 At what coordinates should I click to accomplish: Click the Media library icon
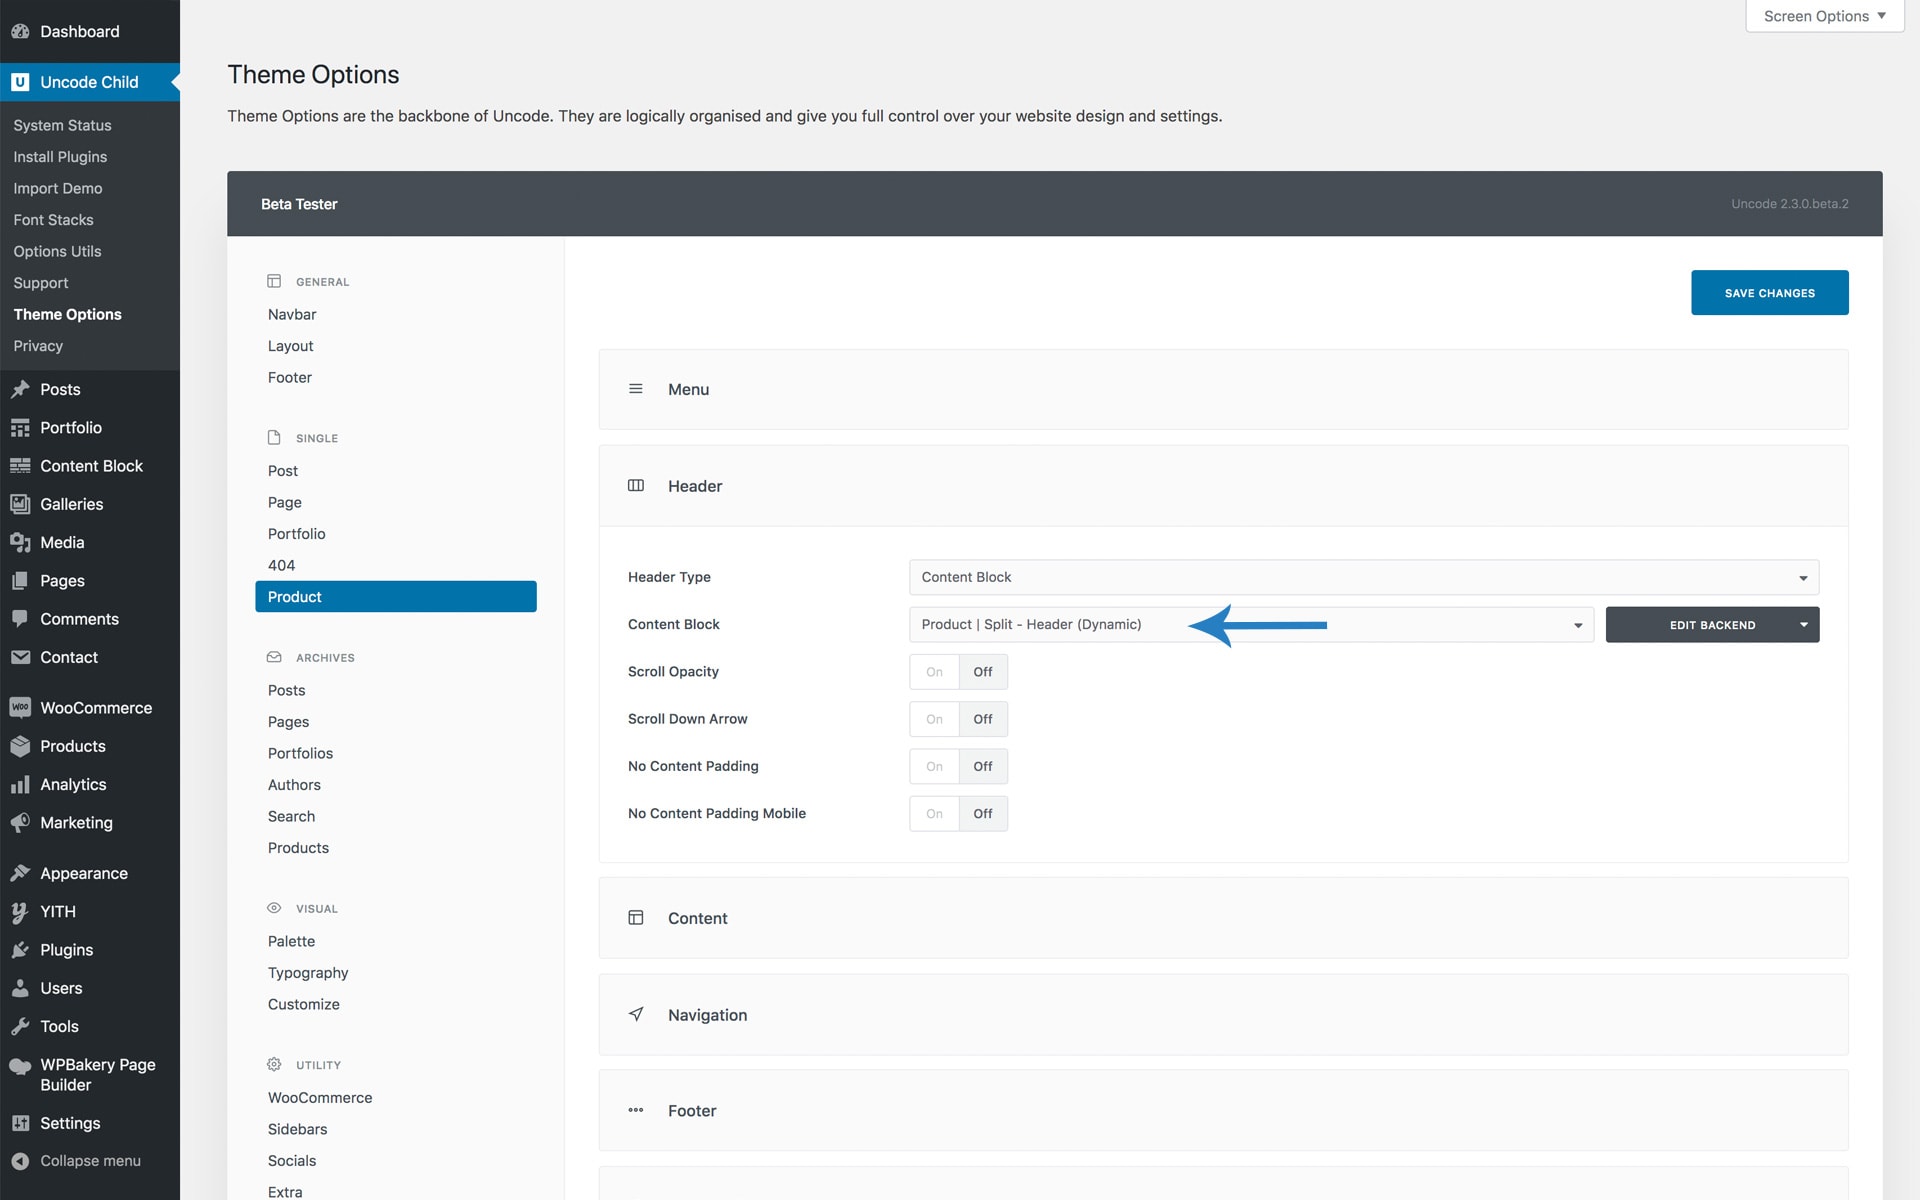(20, 542)
